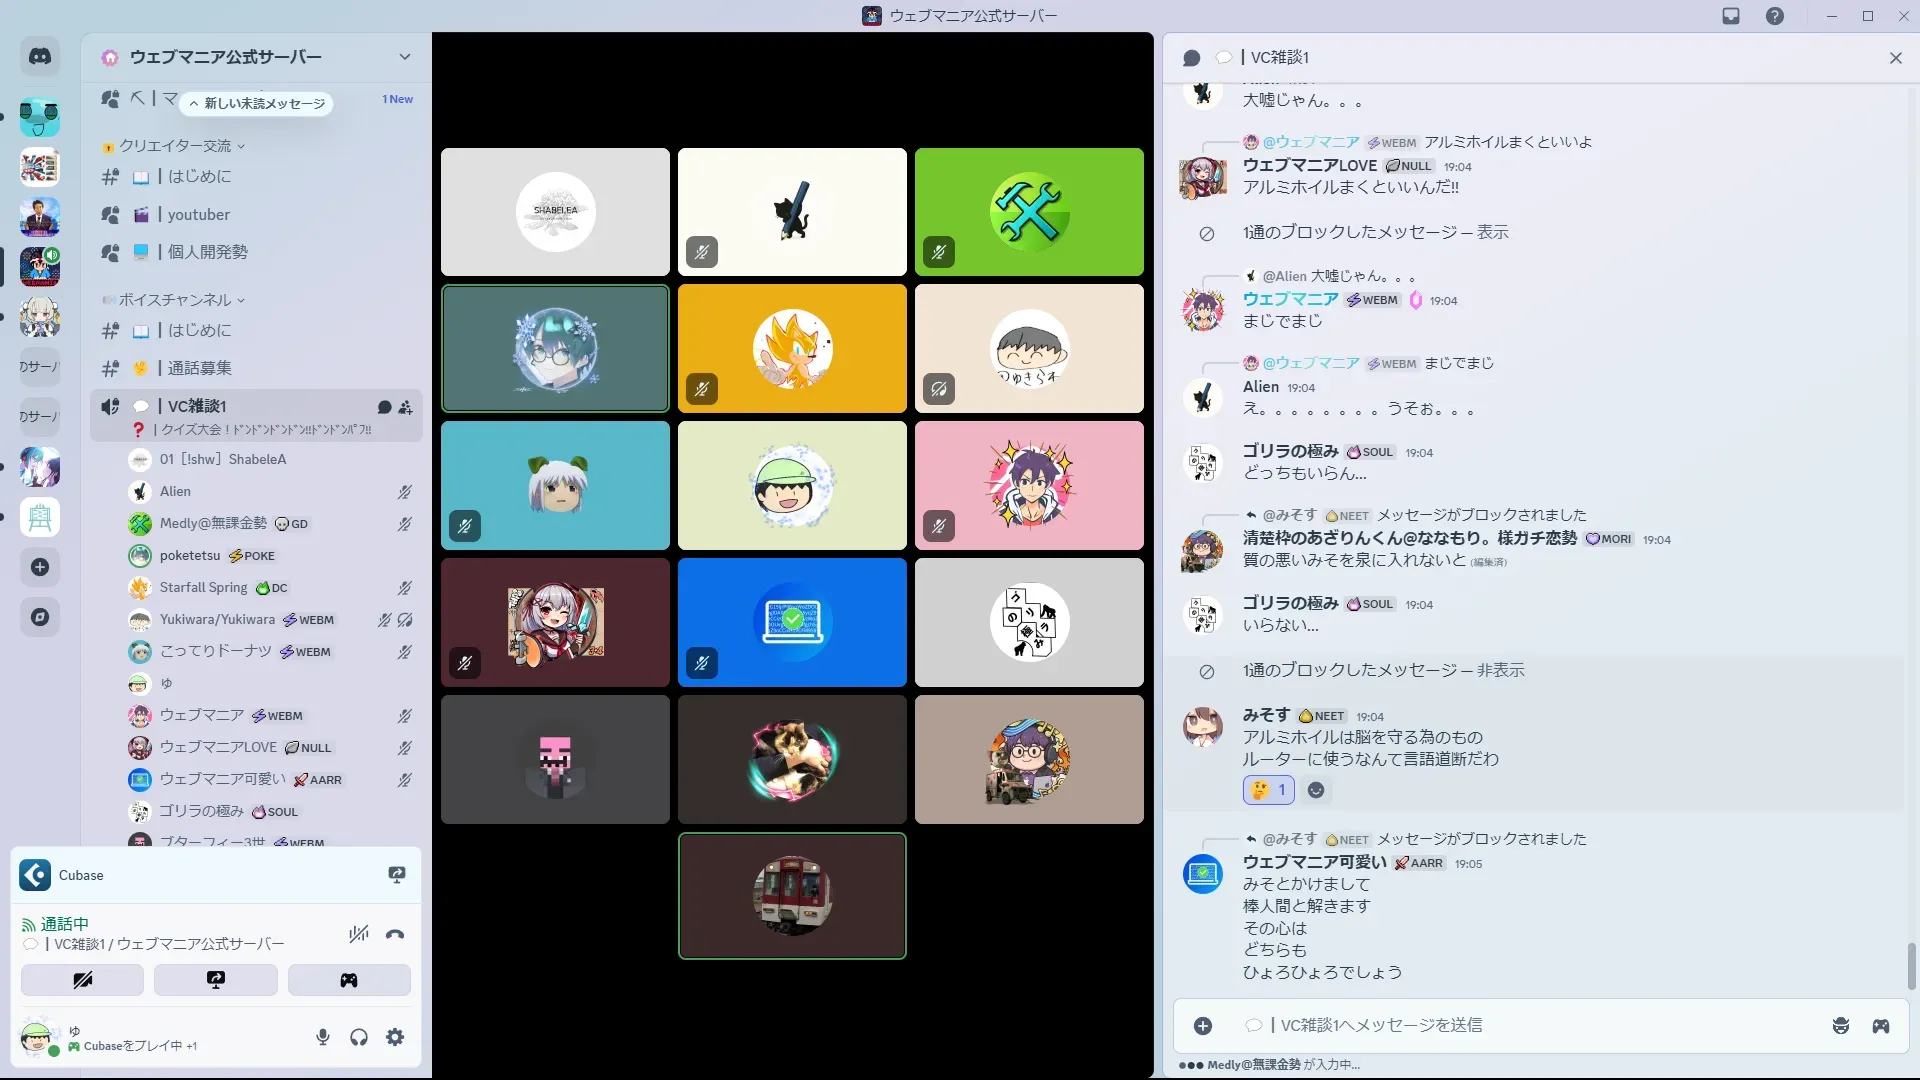The image size is (1920, 1080).
Task: Collapse the ボイスチャンネル category
Action: [175, 300]
